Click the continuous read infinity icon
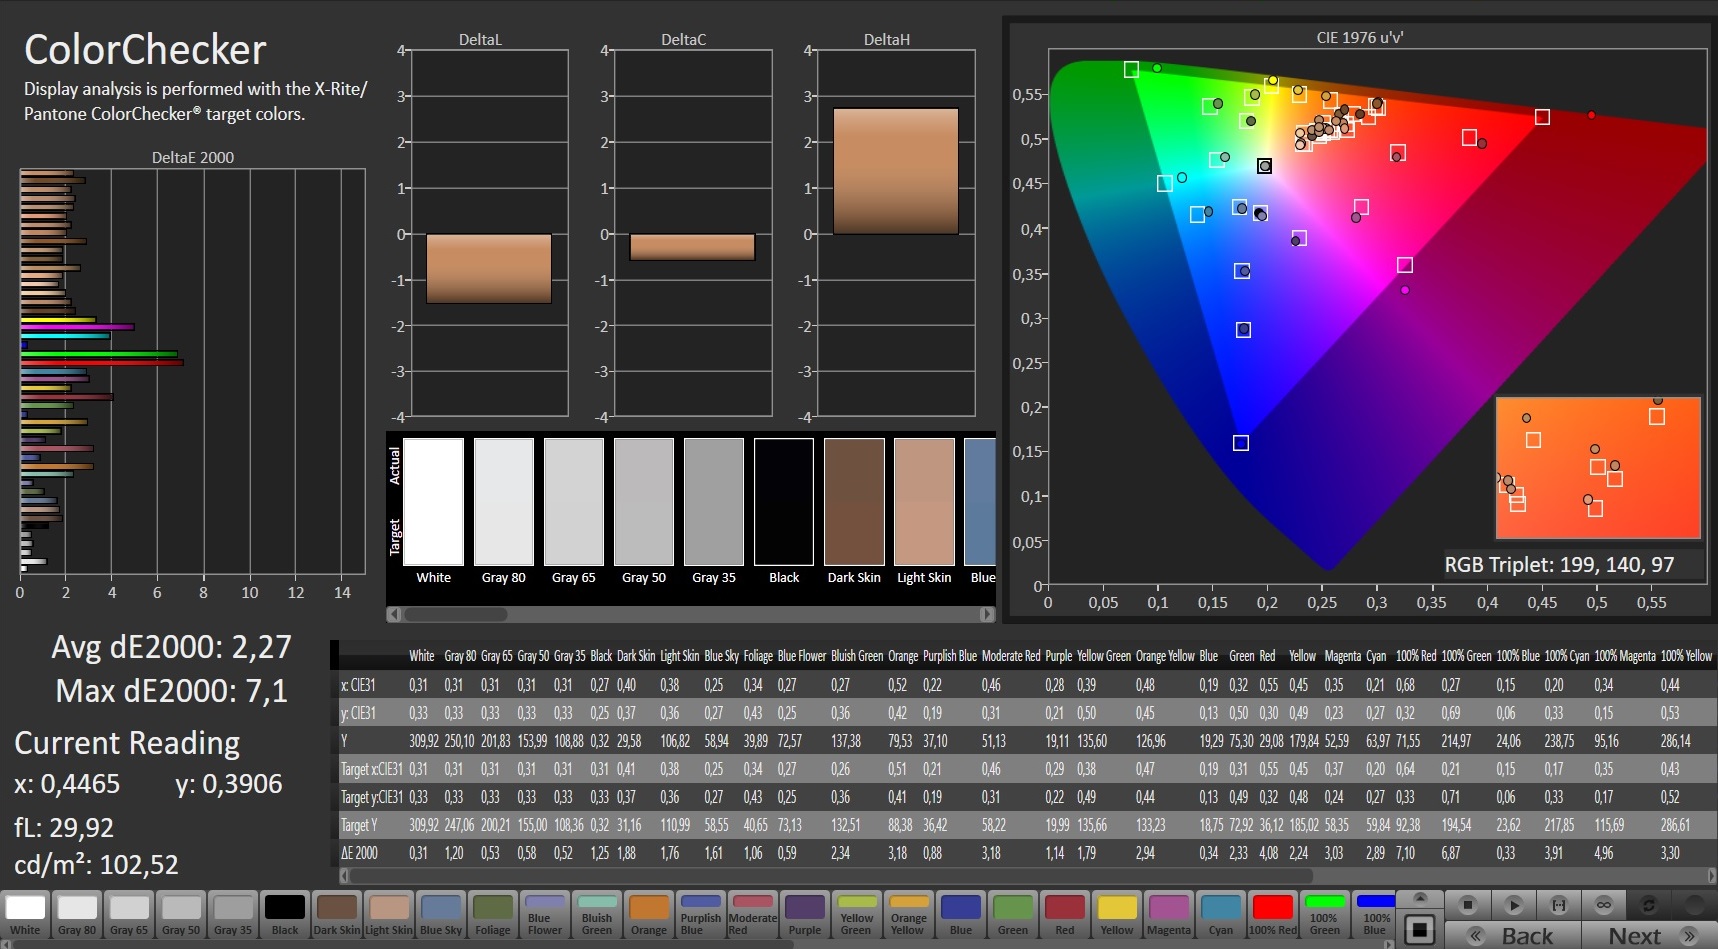 pos(1603,905)
